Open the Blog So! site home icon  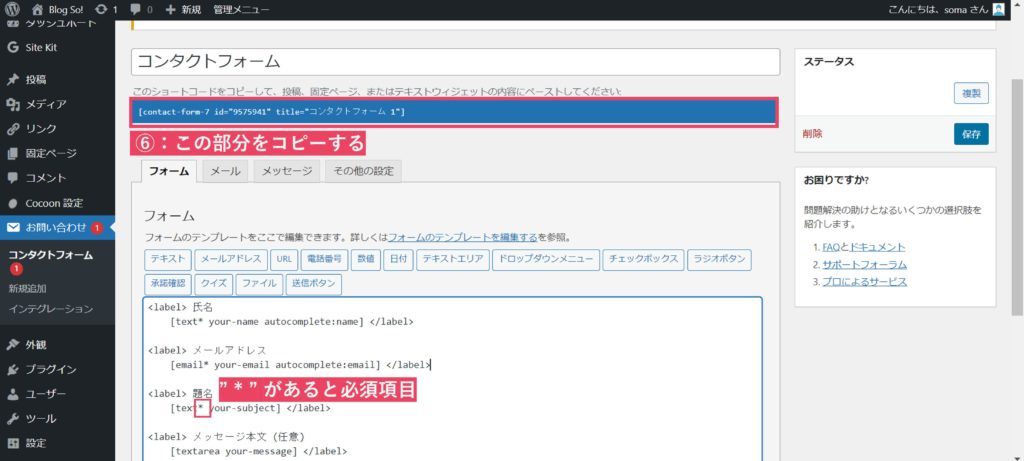tap(37, 10)
